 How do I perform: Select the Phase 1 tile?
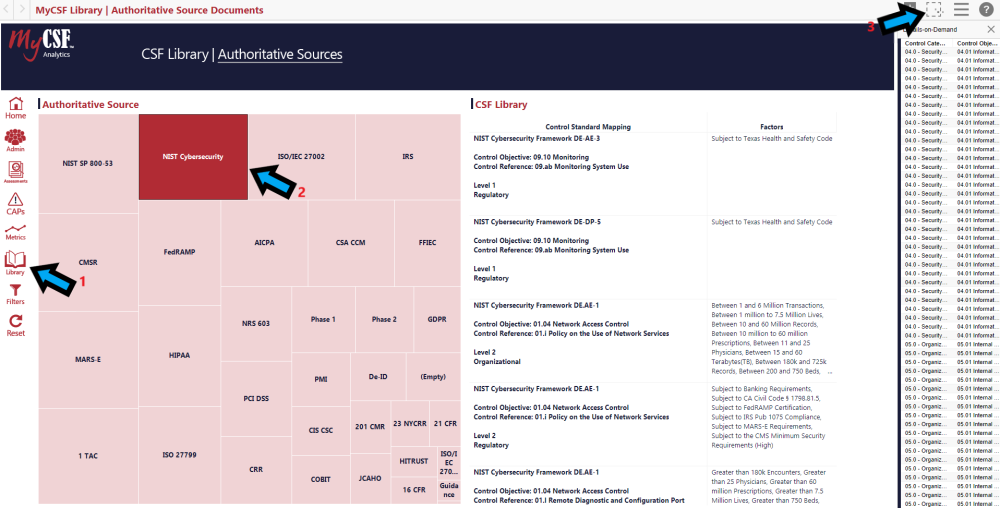(x=323, y=319)
